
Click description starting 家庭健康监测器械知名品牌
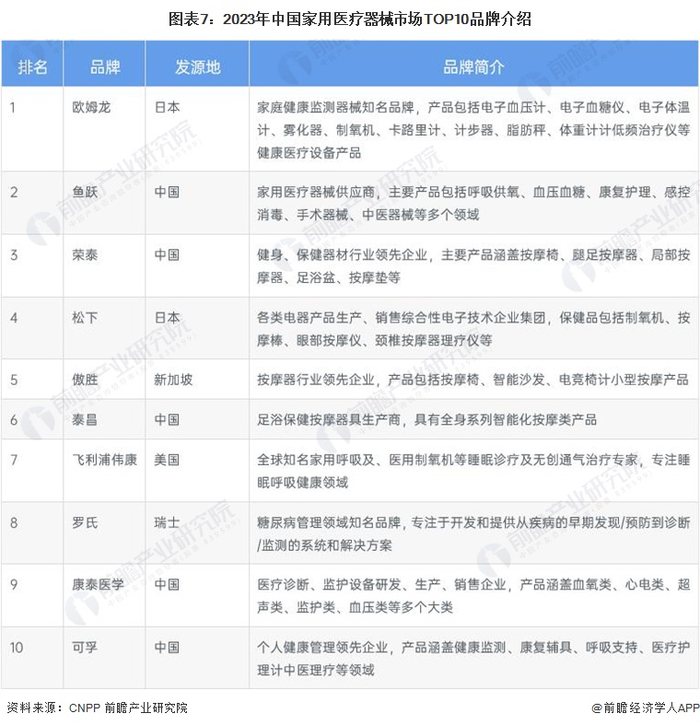click(x=473, y=130)
